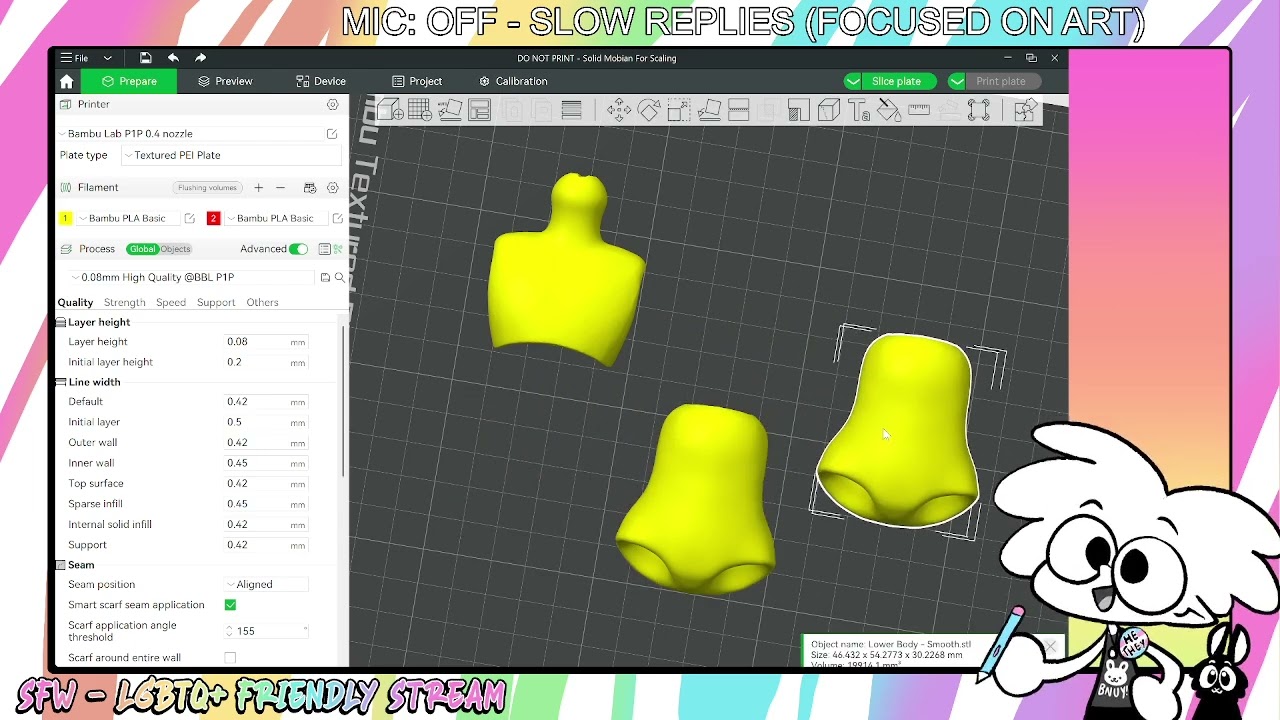Open the Plate type dropdown
The image size is (1280, 720).
(x=230, y=155)
